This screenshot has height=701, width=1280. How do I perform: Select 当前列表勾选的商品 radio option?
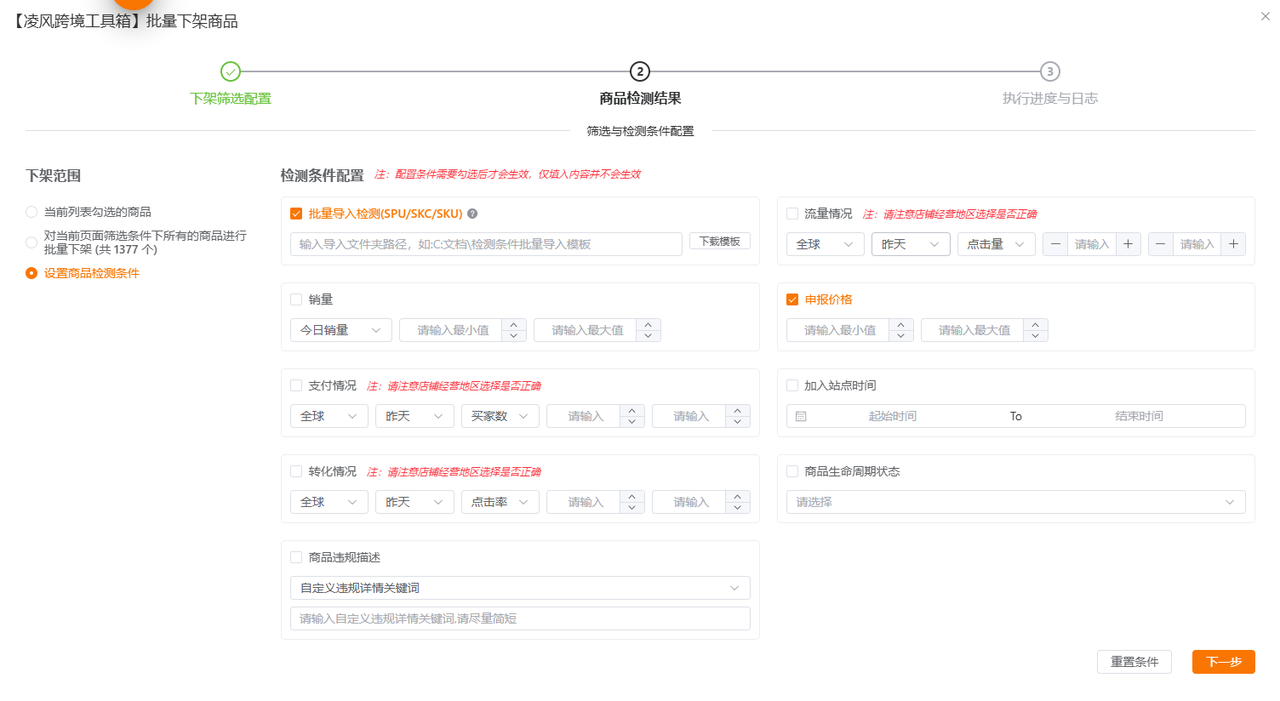click(32, 212)
